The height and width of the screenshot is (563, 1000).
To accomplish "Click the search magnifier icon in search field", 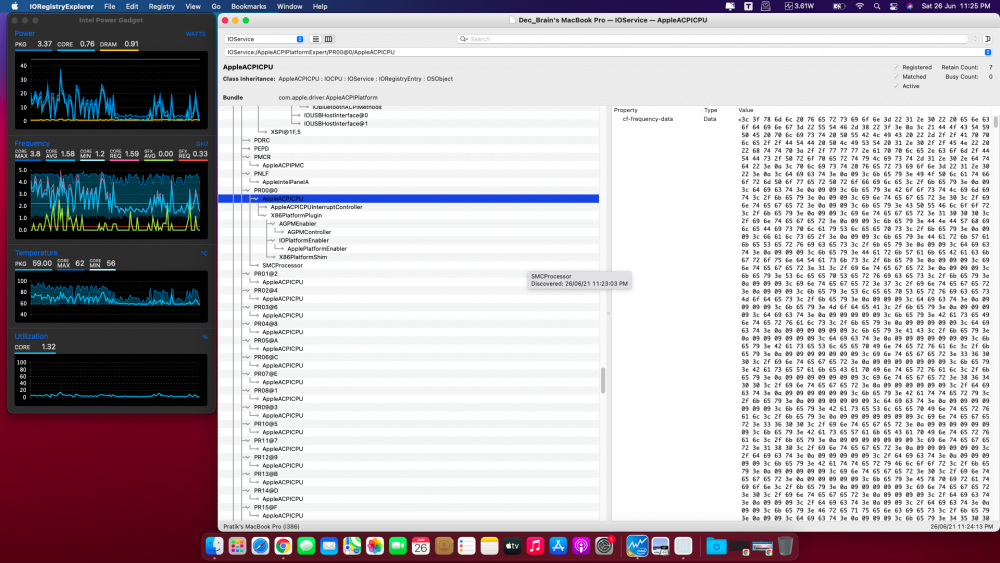I will coord(464,39).
